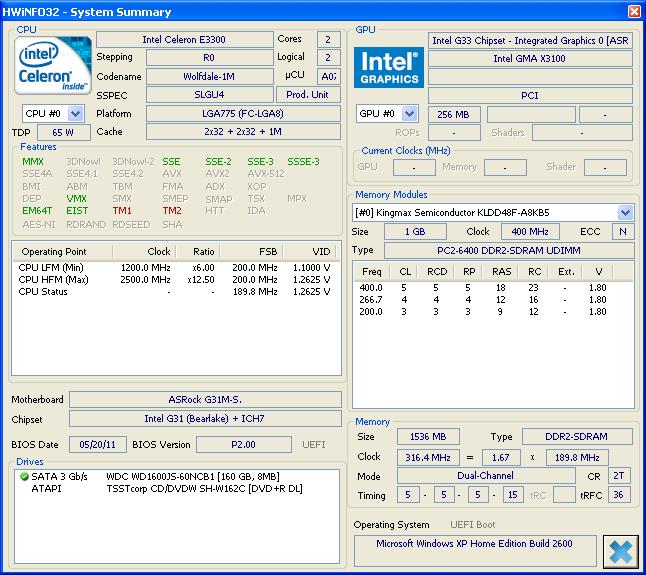The image size is (646, 575).
Task: Click the DDR2-SDRAM memory type field
Action: (577, 437)
